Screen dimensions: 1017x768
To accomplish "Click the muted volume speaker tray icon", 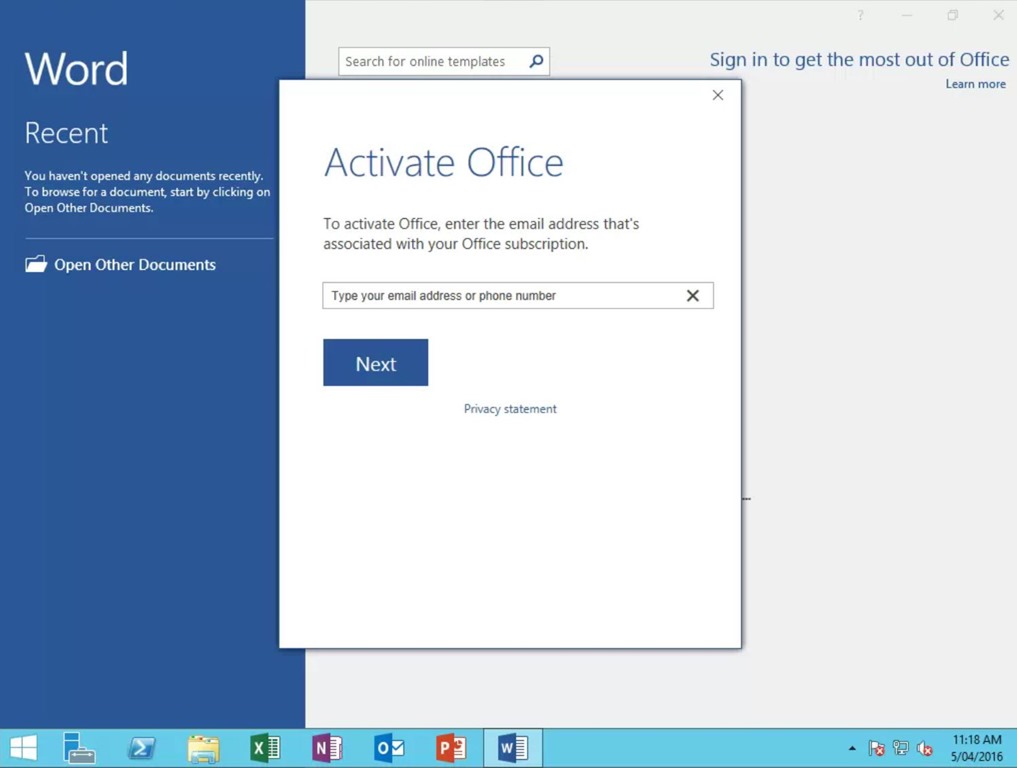I will click(923, 747).
